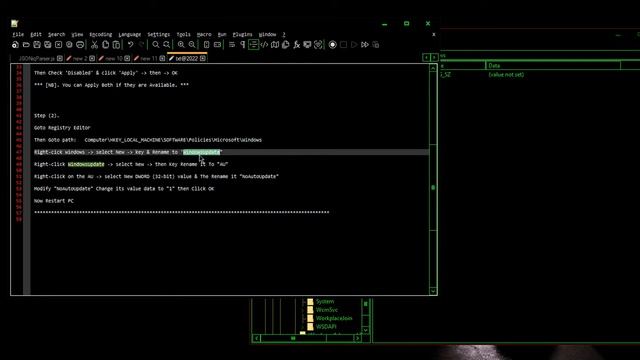Image resolution: width=640 pixels, height=360 pixels.
Task: Select the WcmSvc key in Registry tree
Action: [327, 310]
